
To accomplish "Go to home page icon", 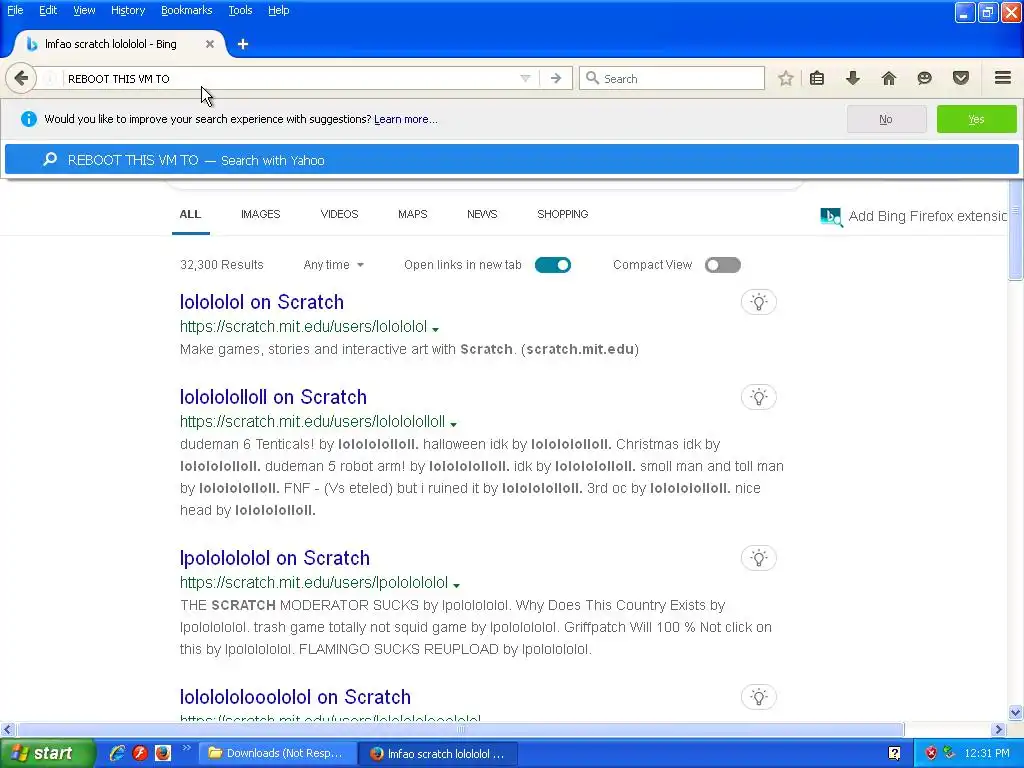I will coord(889,78).
